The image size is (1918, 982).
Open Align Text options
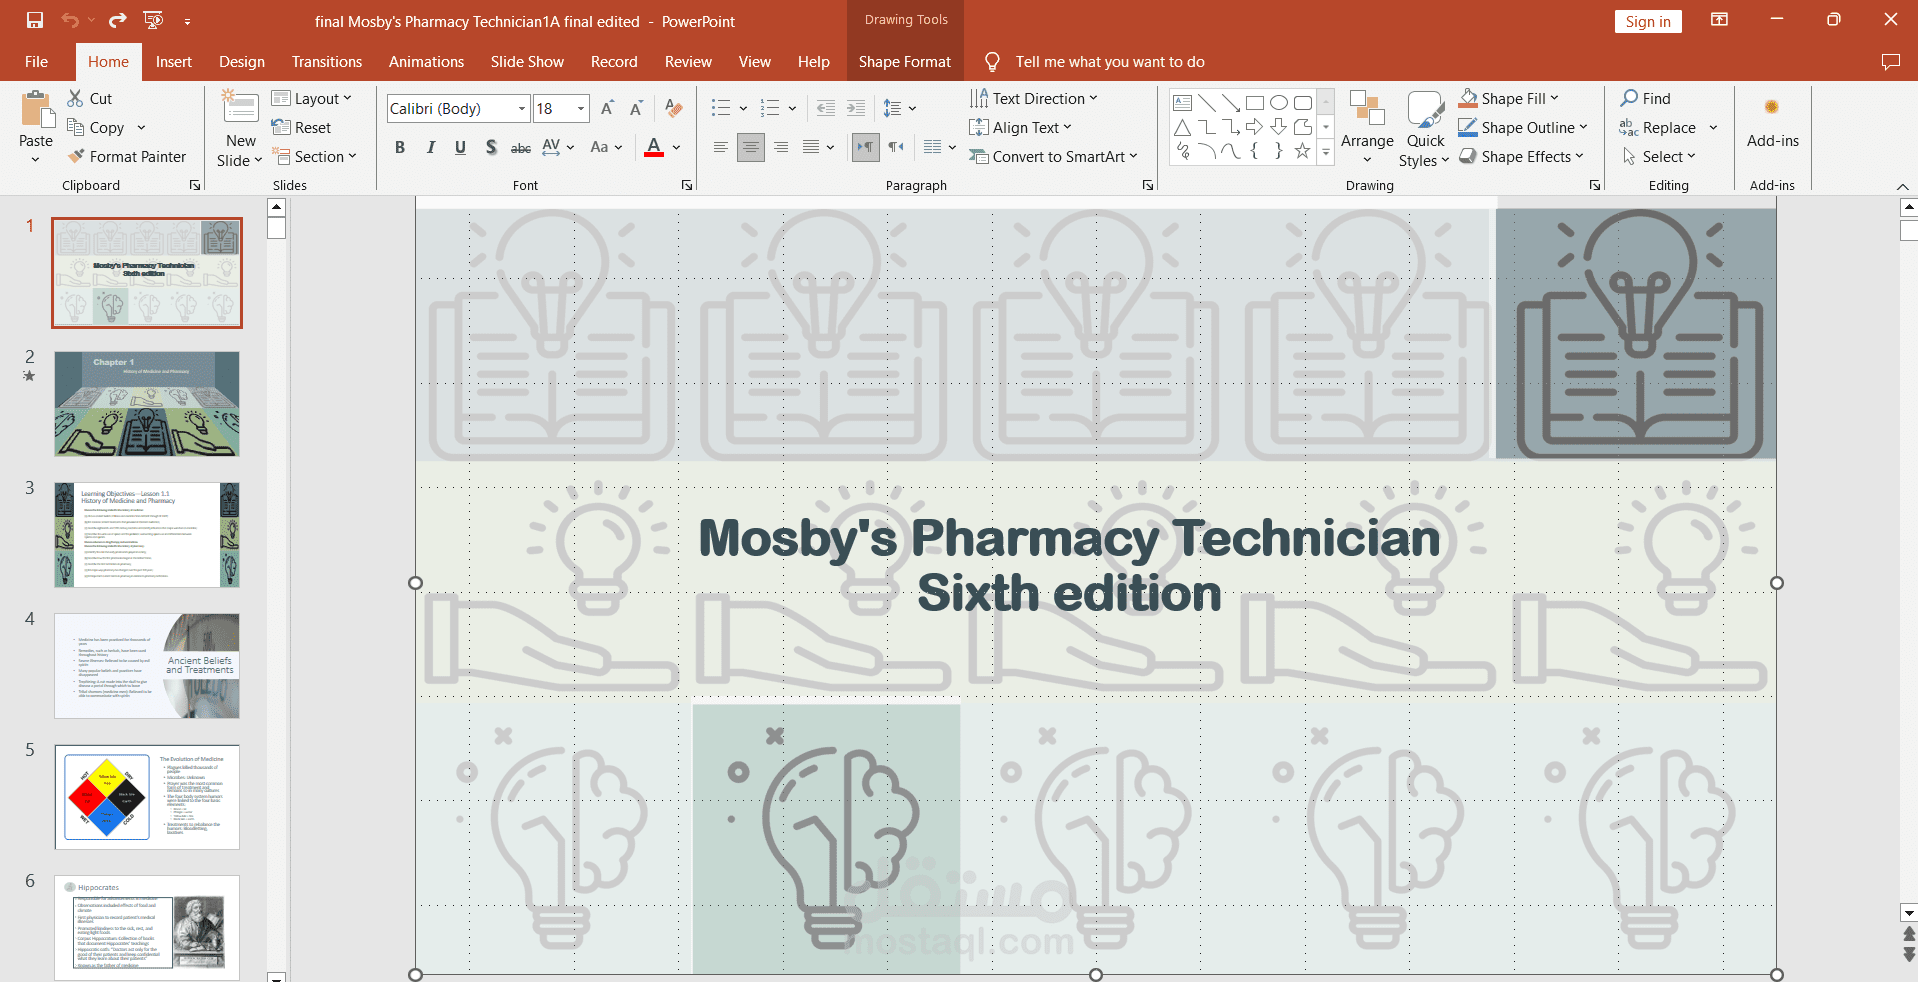[1021, 127]
